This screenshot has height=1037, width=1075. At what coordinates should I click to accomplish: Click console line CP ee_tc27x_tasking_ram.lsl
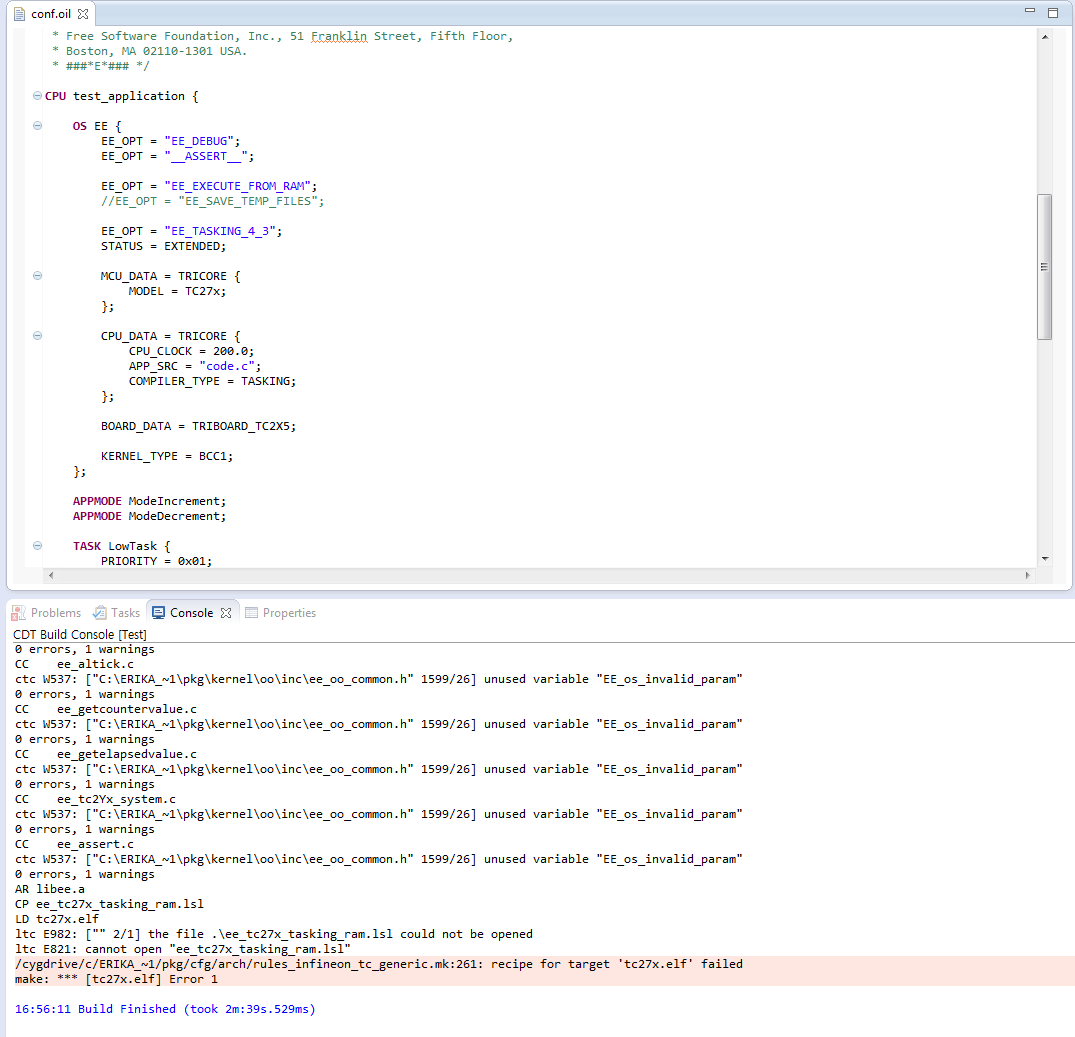(109, 905)
